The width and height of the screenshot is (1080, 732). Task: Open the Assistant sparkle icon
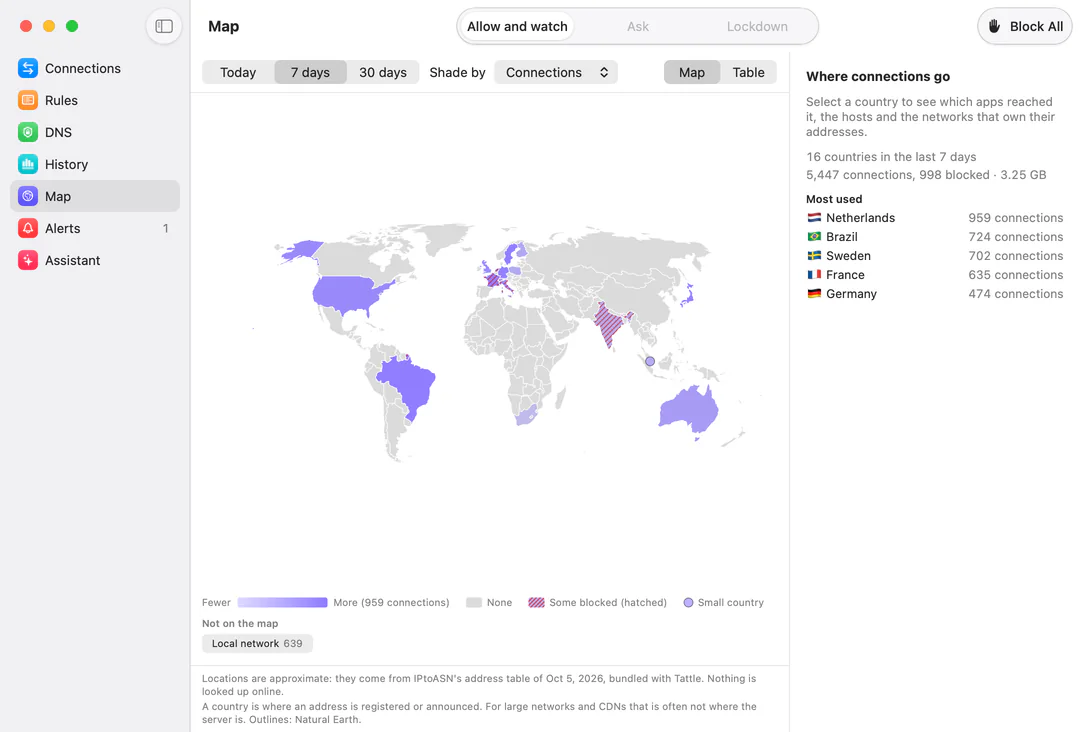(x=28, y=260)
